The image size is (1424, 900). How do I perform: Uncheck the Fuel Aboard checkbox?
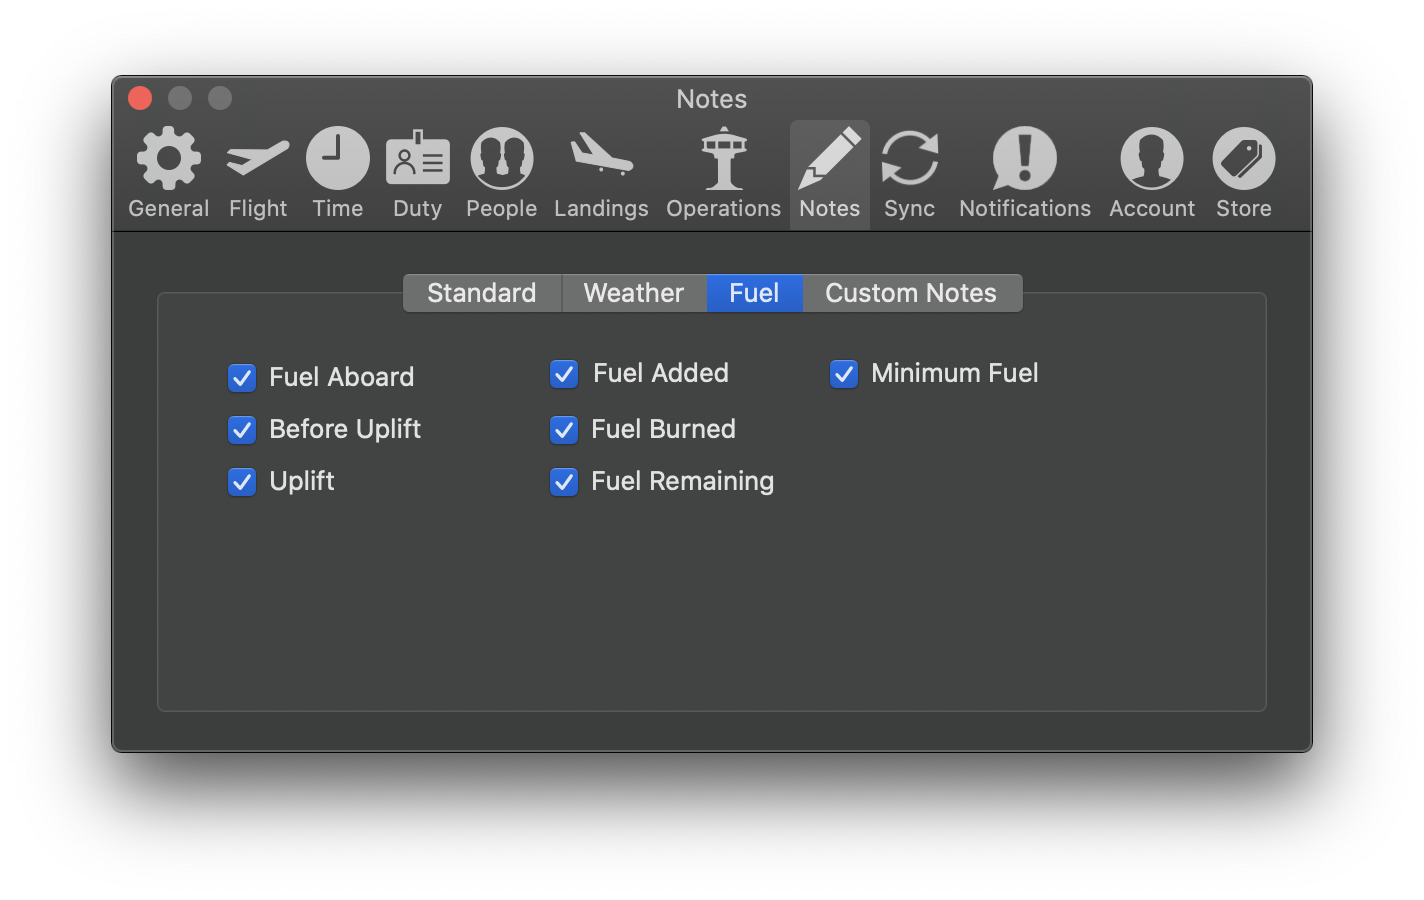242,378
